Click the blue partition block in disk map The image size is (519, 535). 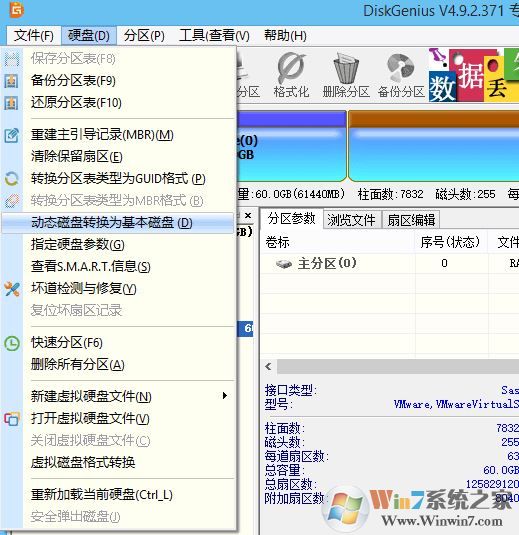point(292,146)
